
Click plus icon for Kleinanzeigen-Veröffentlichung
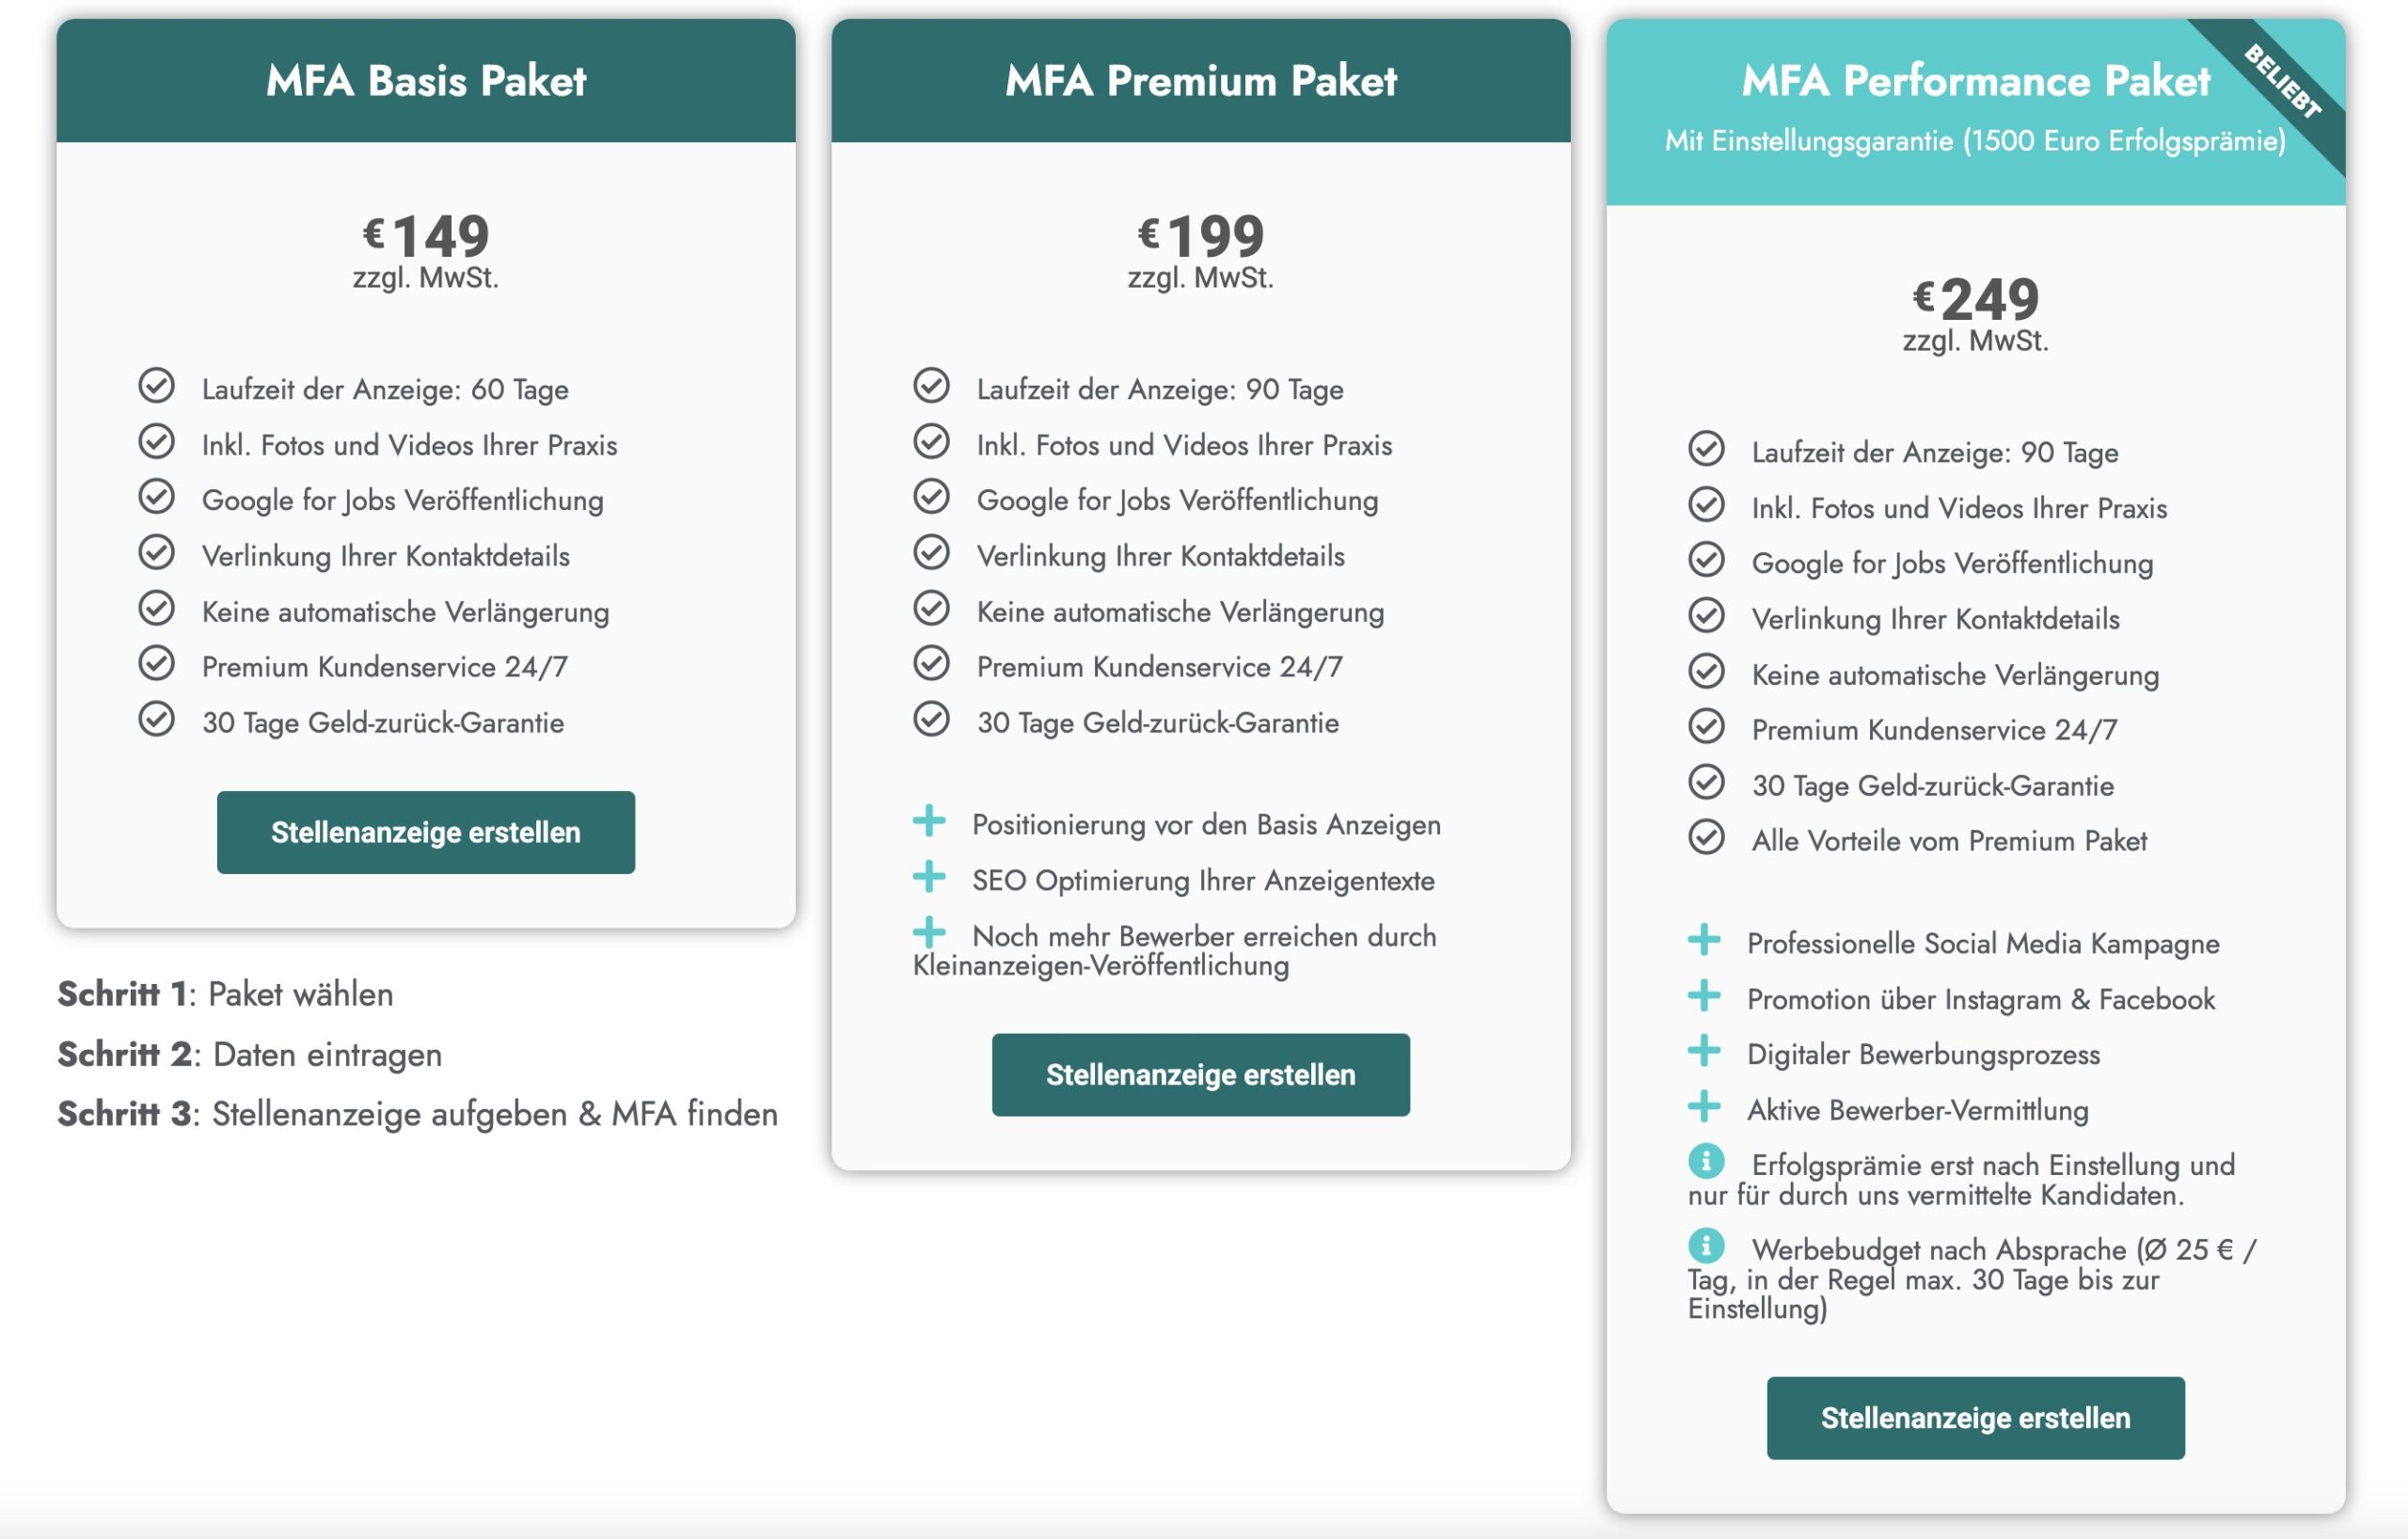[929, 933]
